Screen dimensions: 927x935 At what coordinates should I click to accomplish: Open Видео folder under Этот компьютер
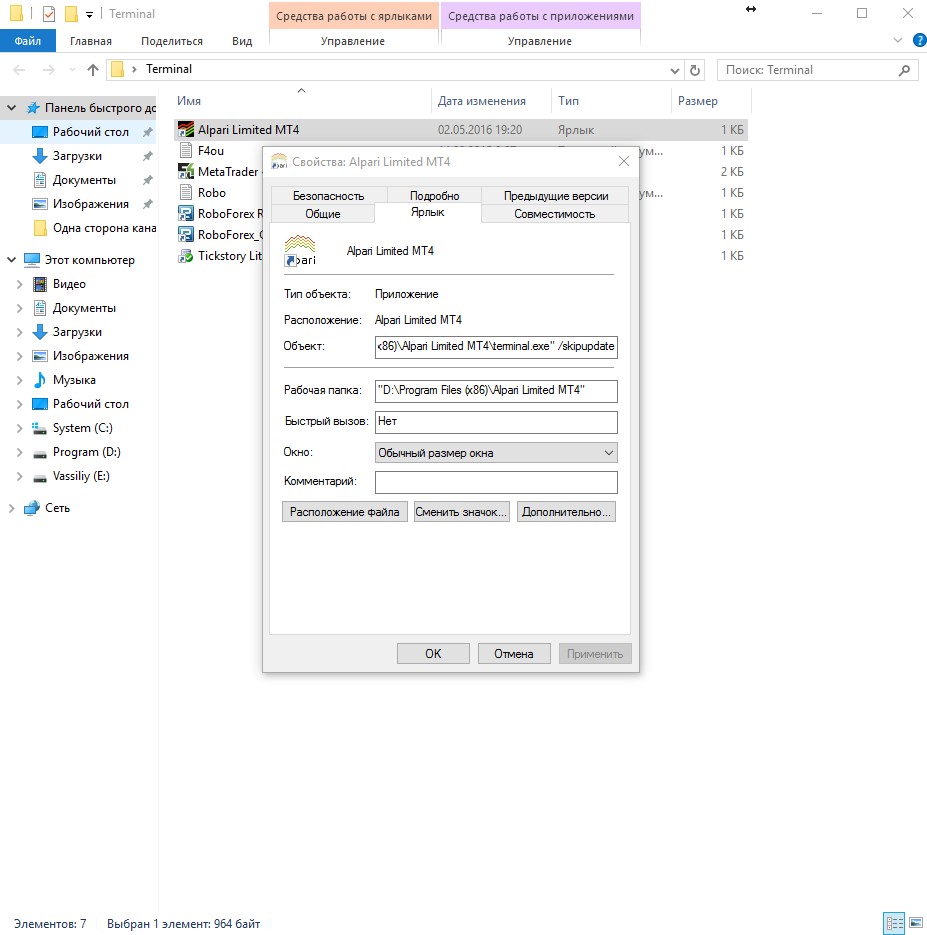pyautogui.click(x=69, y=284)
